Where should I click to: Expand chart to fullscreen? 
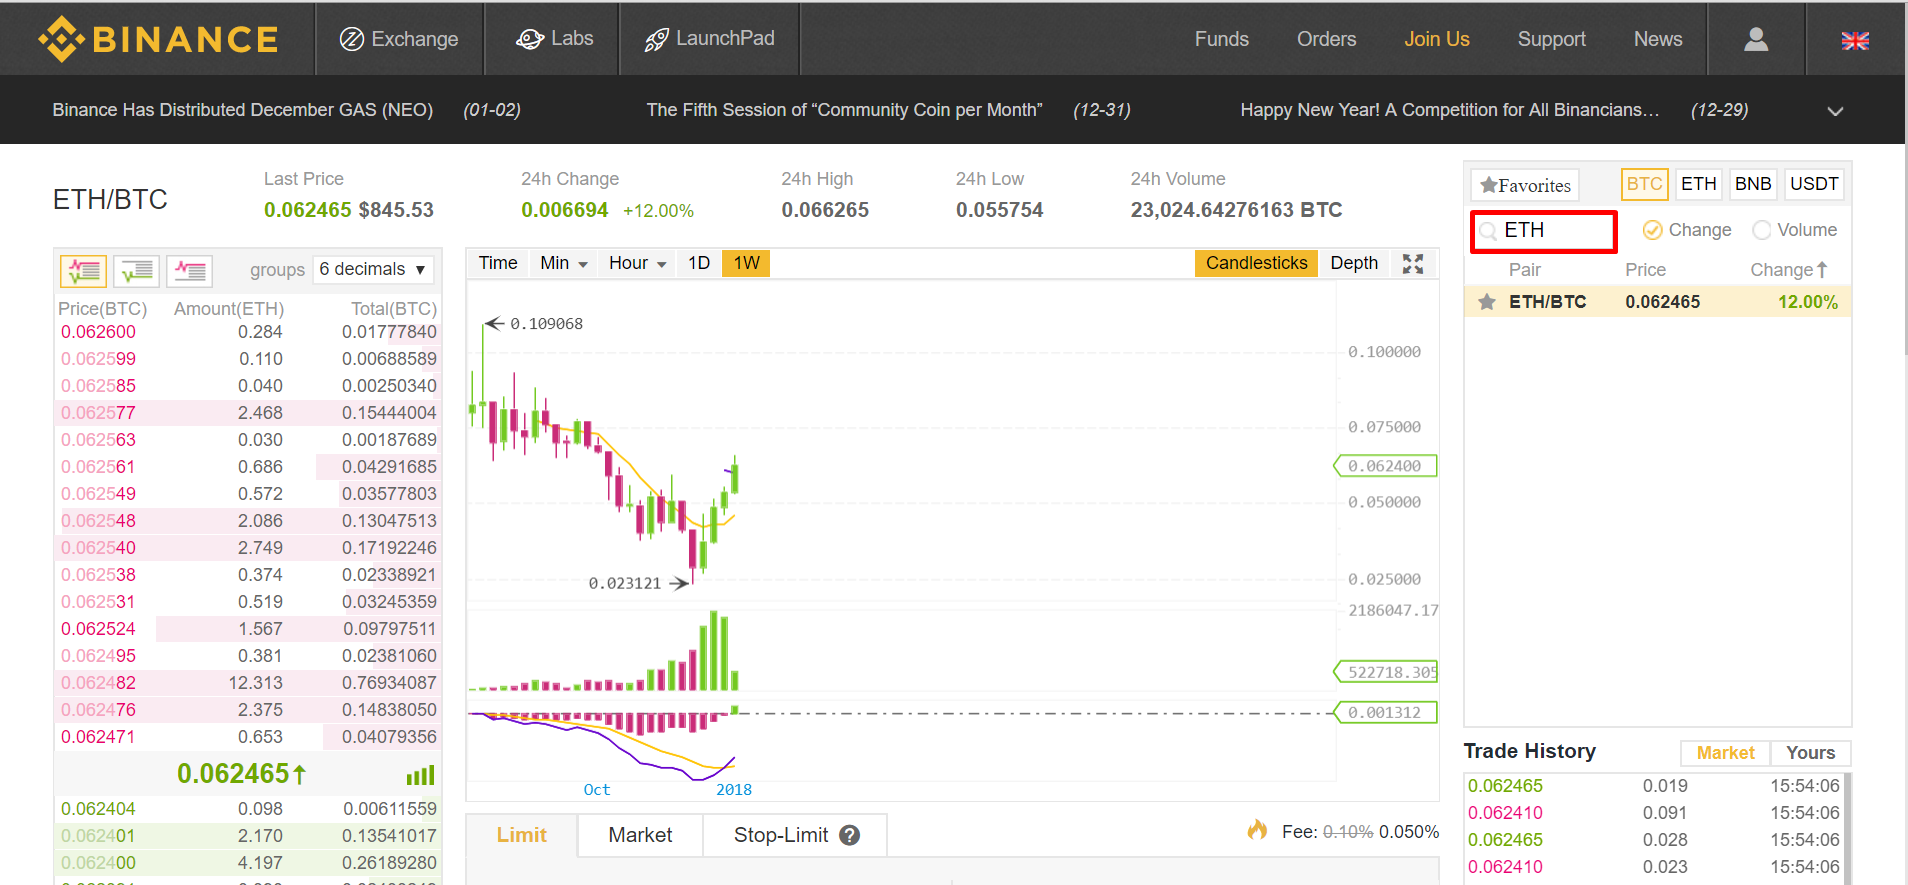(1412, 263)
